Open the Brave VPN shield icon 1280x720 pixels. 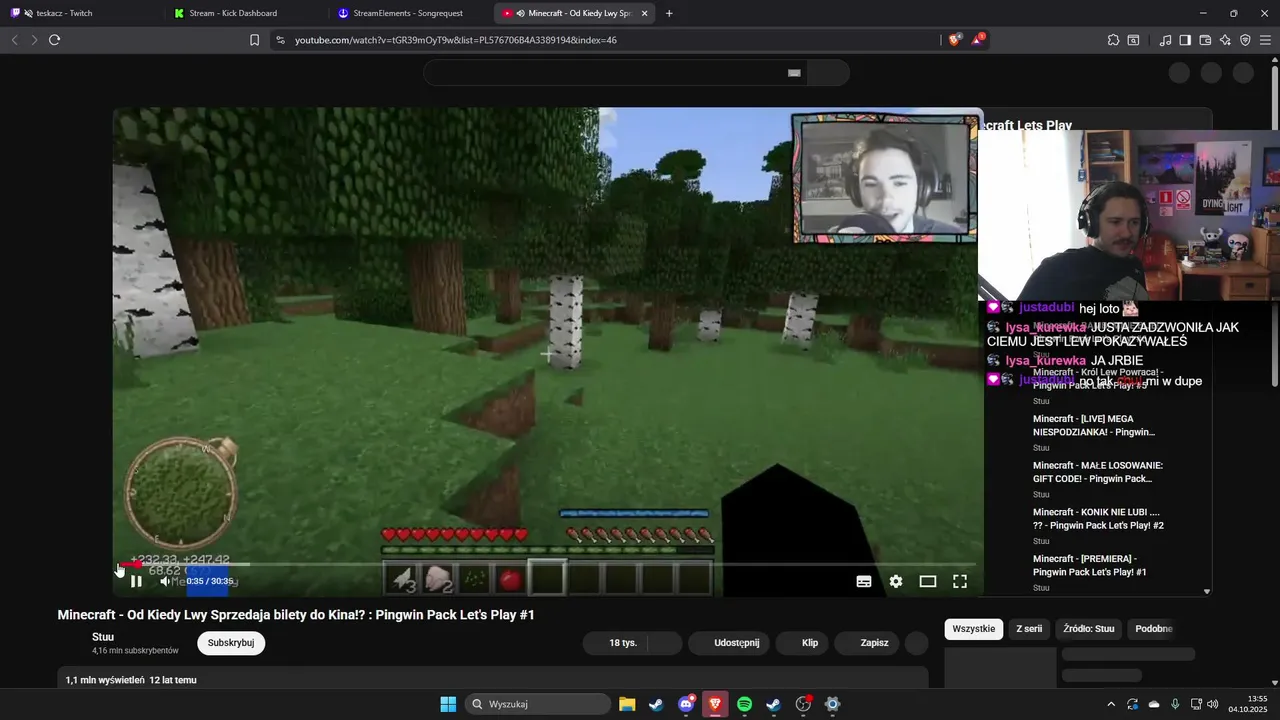1245,40
